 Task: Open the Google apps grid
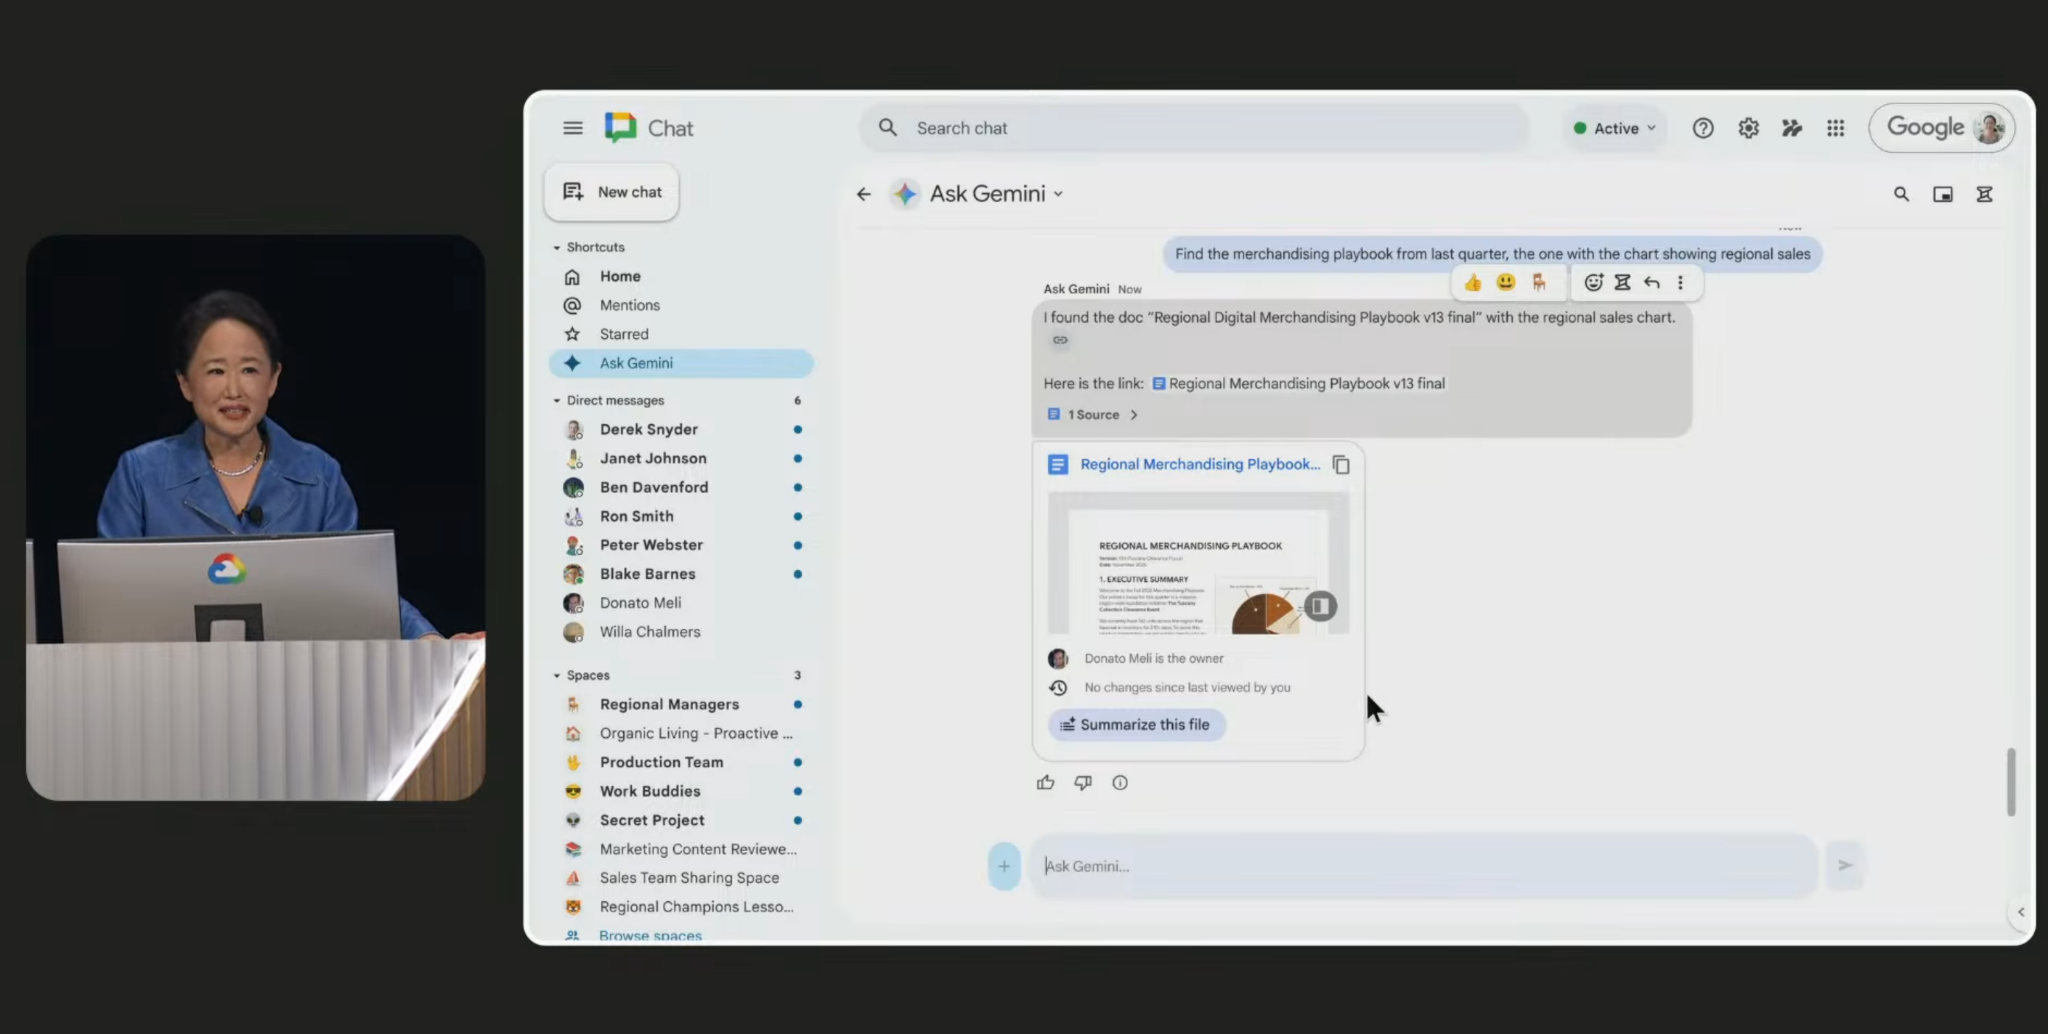click(1835, 128)
